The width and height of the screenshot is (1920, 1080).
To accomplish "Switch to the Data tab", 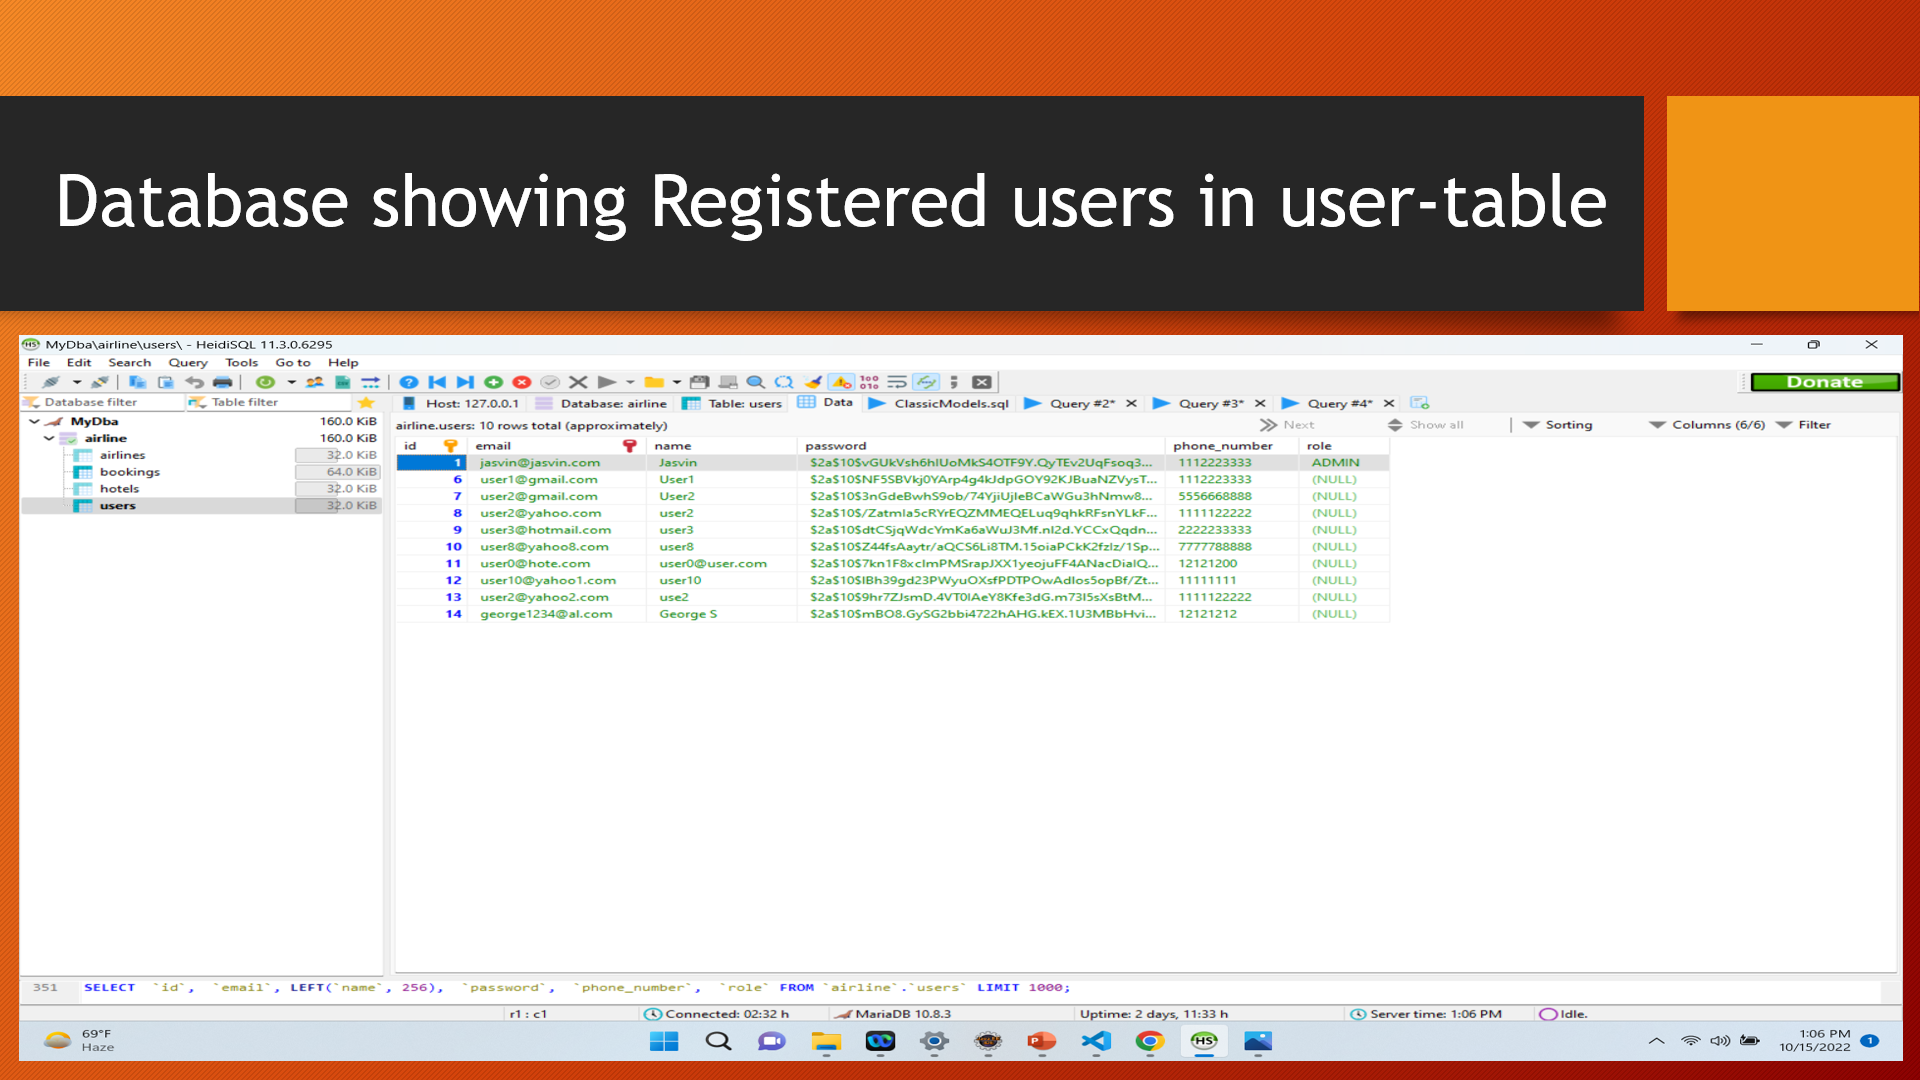I will [826, 402].
